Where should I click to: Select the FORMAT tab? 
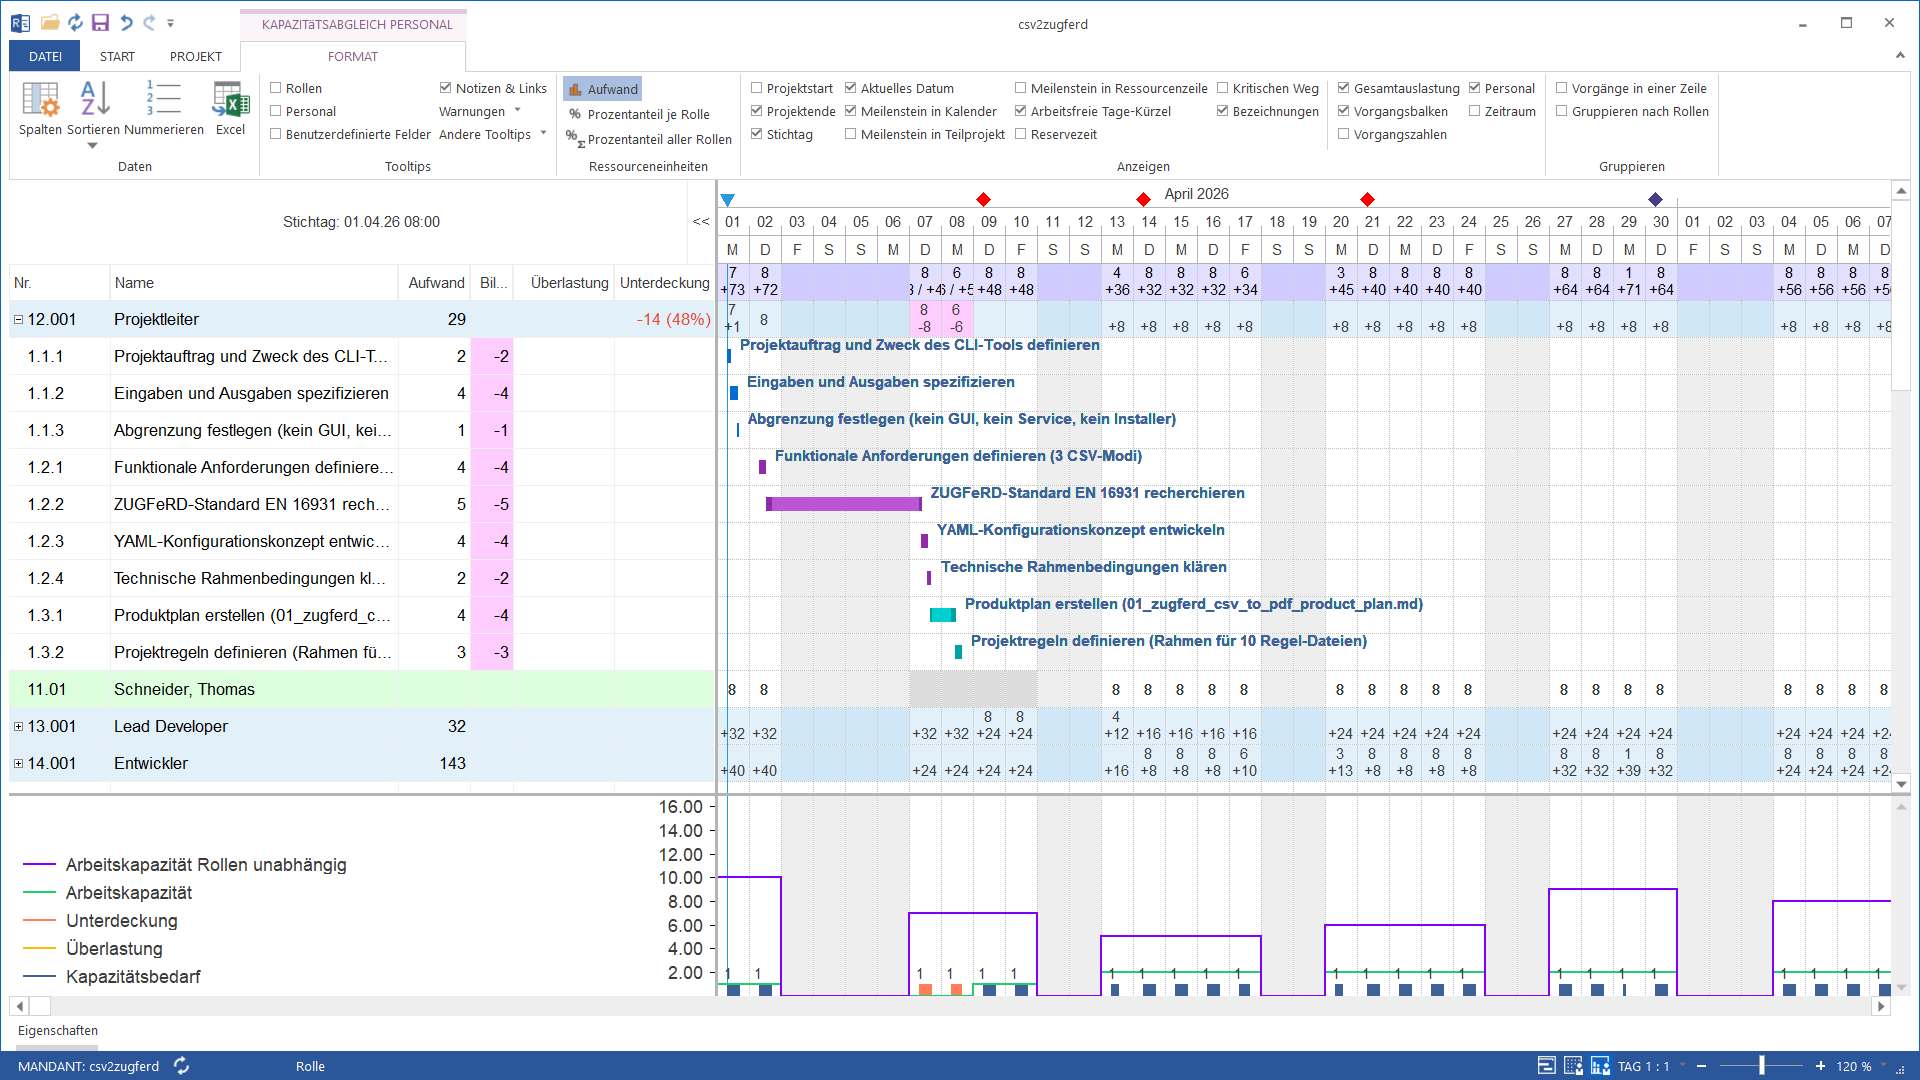click(x=353, y=56)
